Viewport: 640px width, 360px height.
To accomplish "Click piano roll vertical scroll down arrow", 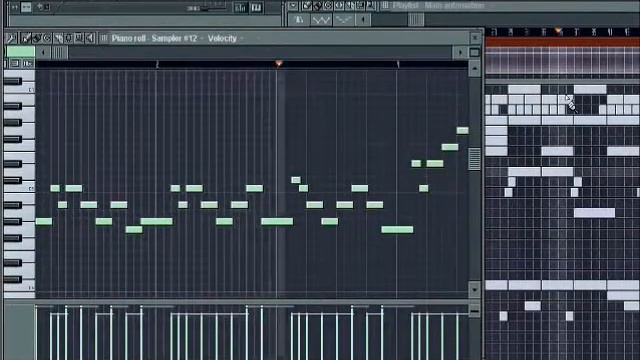I will tap(474, 289).
